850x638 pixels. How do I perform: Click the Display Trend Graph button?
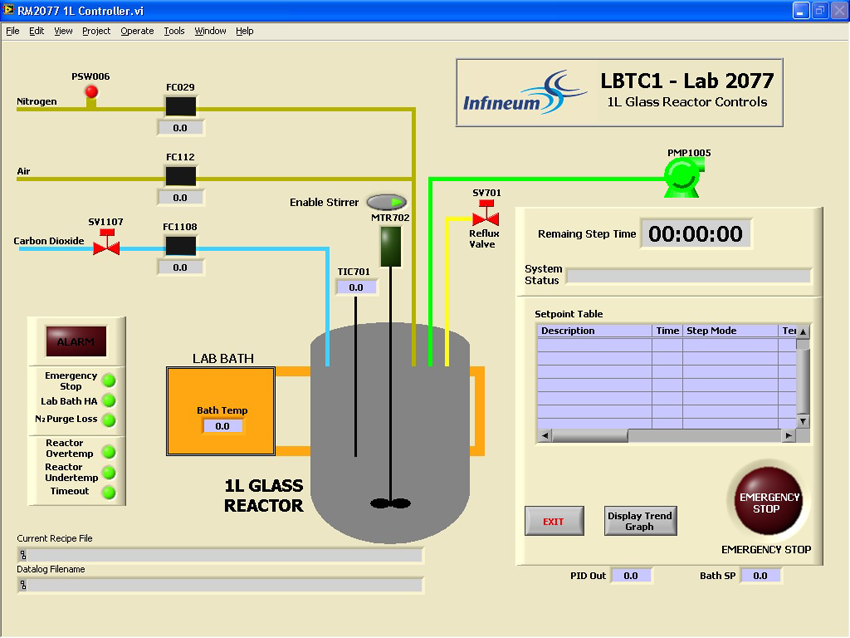pyautogui.click(x=640, y=521)
